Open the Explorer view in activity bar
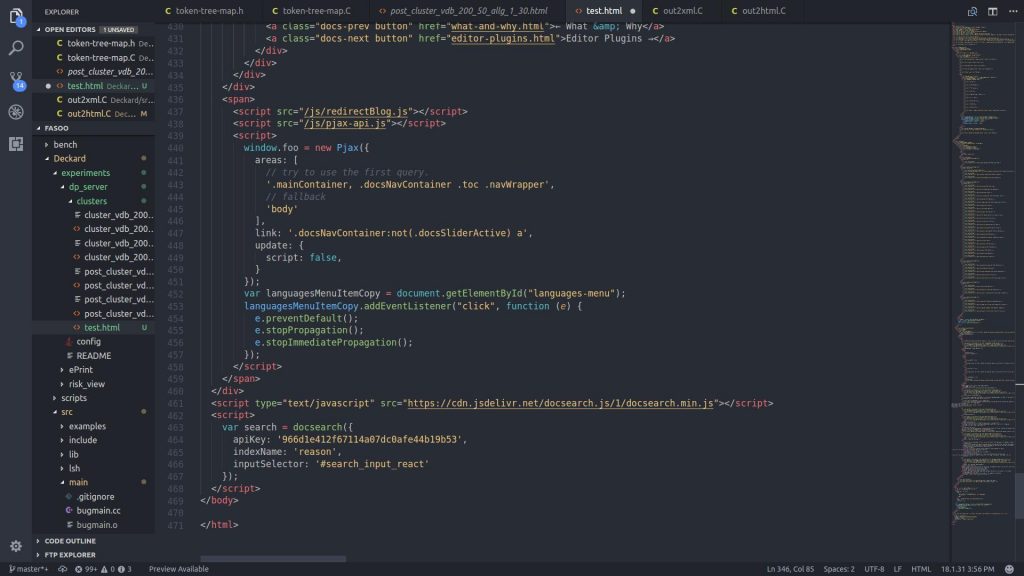The height and width of the screenshot is (576, 1024). [16, 16]
